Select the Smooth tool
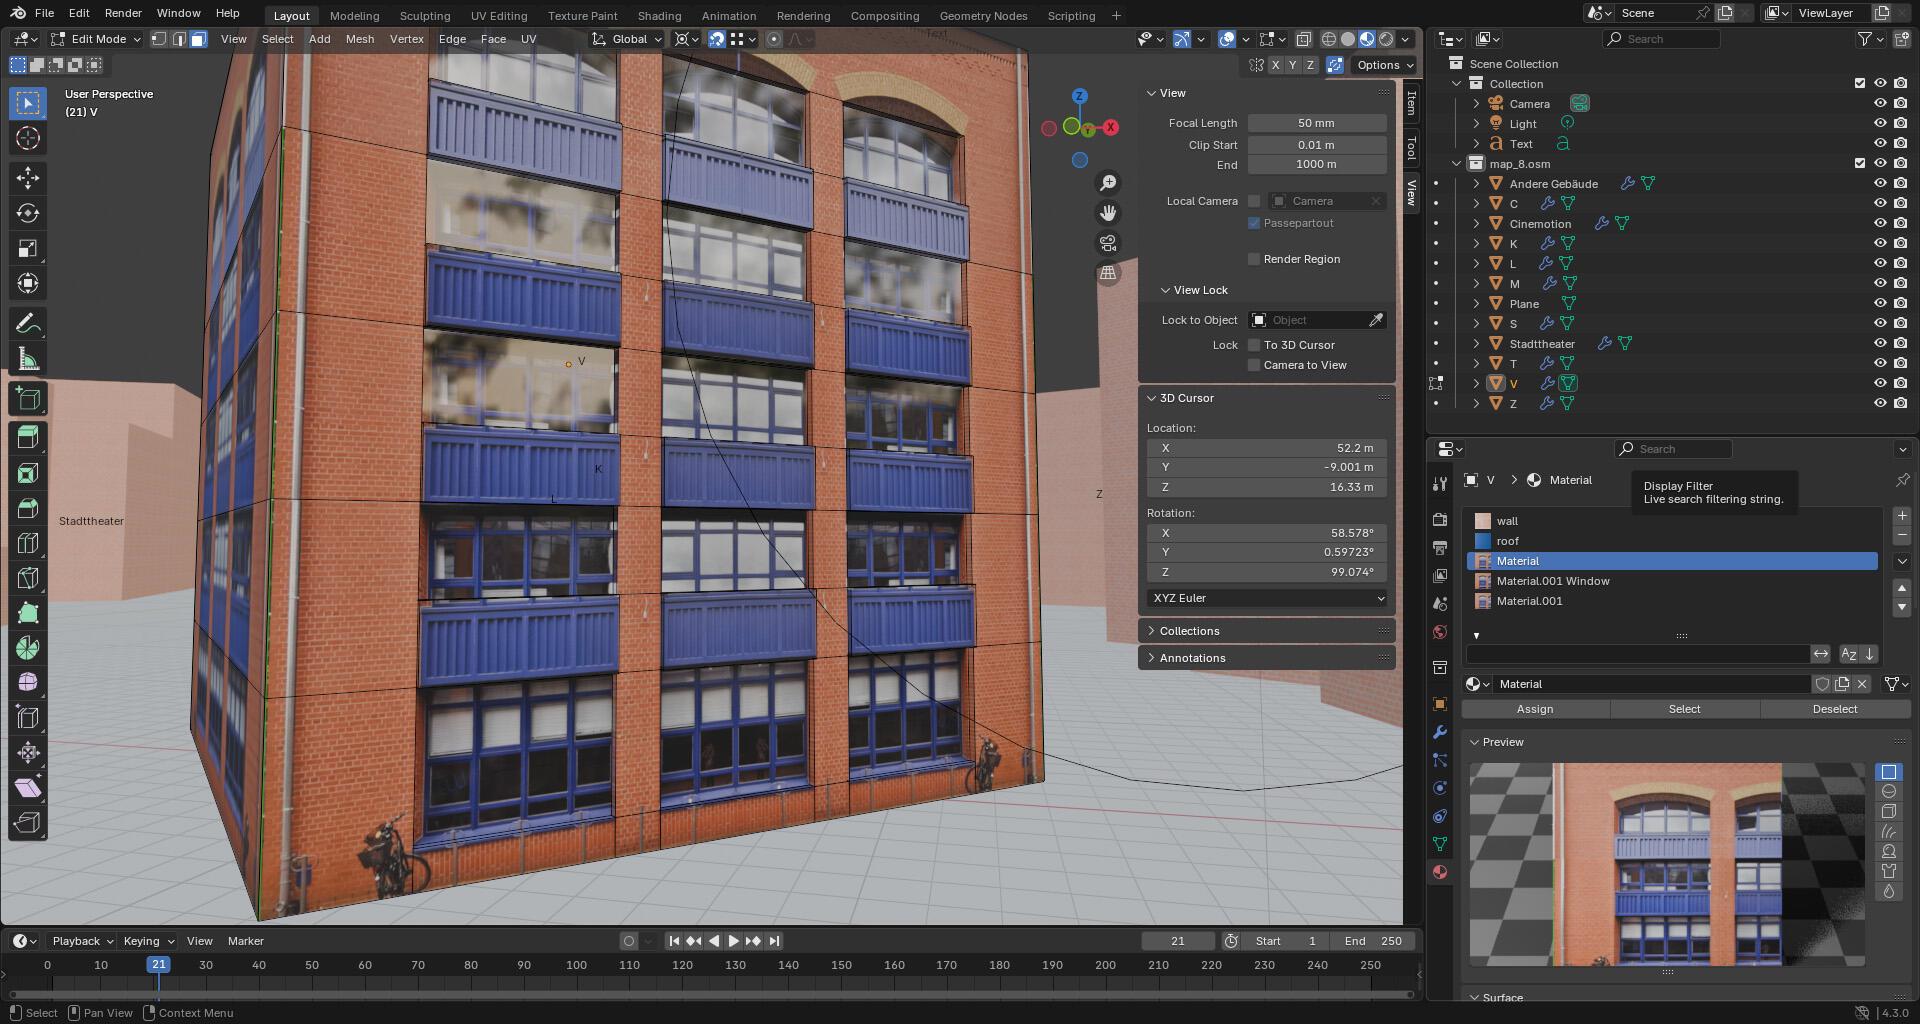 pos(28,683)
